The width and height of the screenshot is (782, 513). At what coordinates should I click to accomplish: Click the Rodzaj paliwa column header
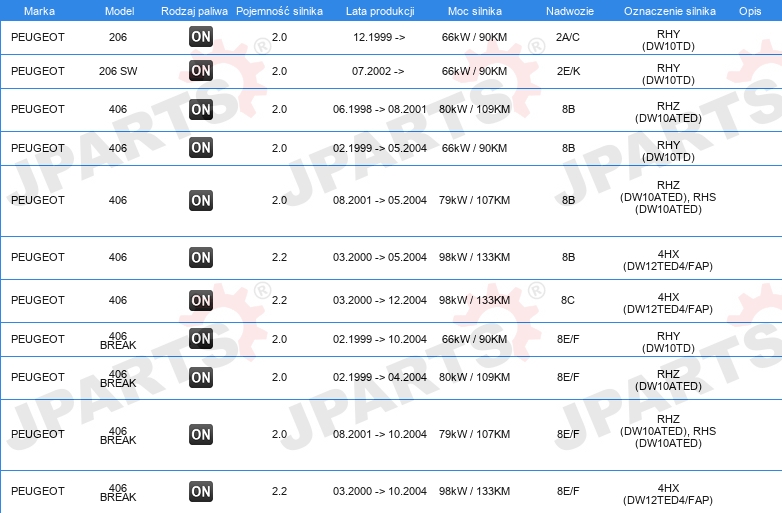coord(195,11)
